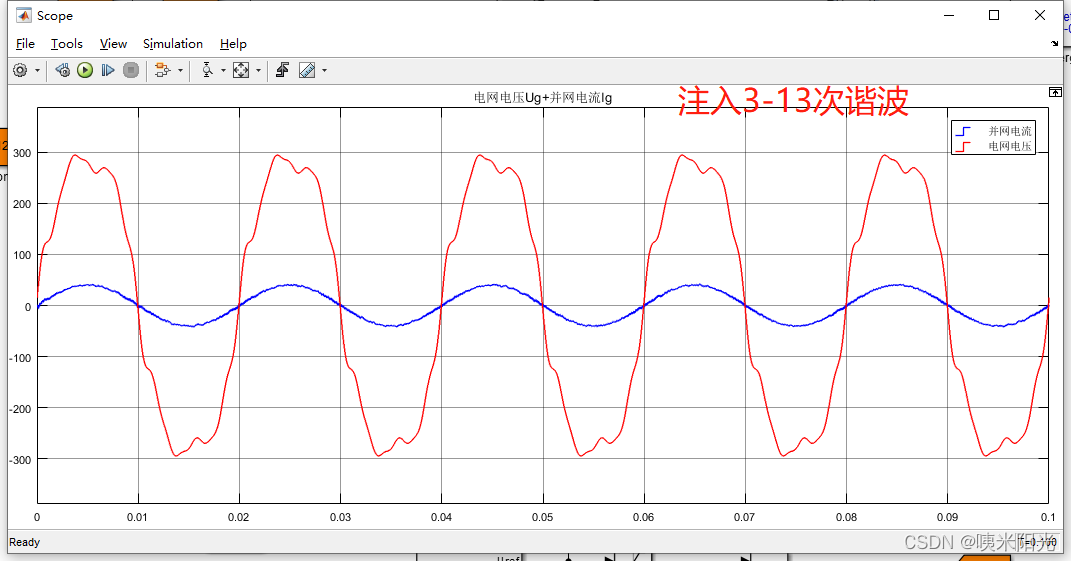Screen dimensions: 1071x561
Task: Click the 300 y-axis tick label
Action: 22,153
